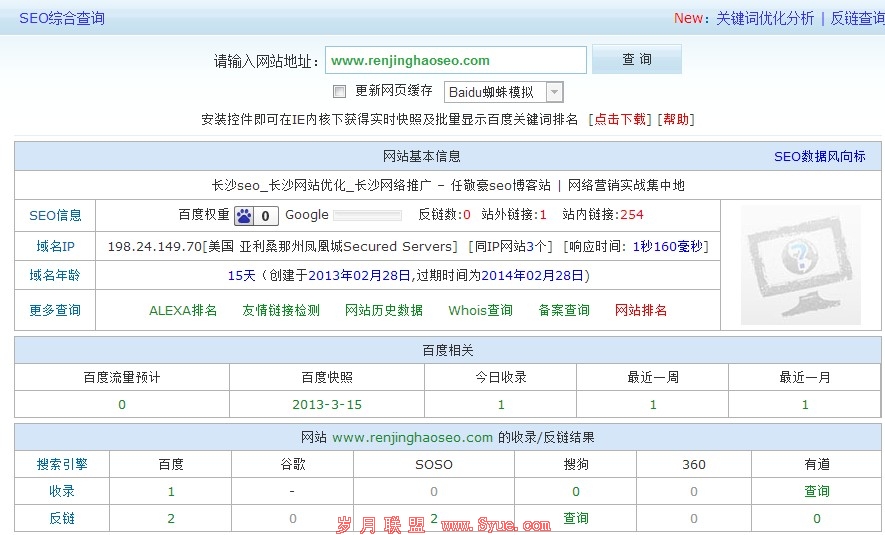Screen dimensions: 885x535
Task: Click the 最近一月 value 1
Action: click(805, 405)
